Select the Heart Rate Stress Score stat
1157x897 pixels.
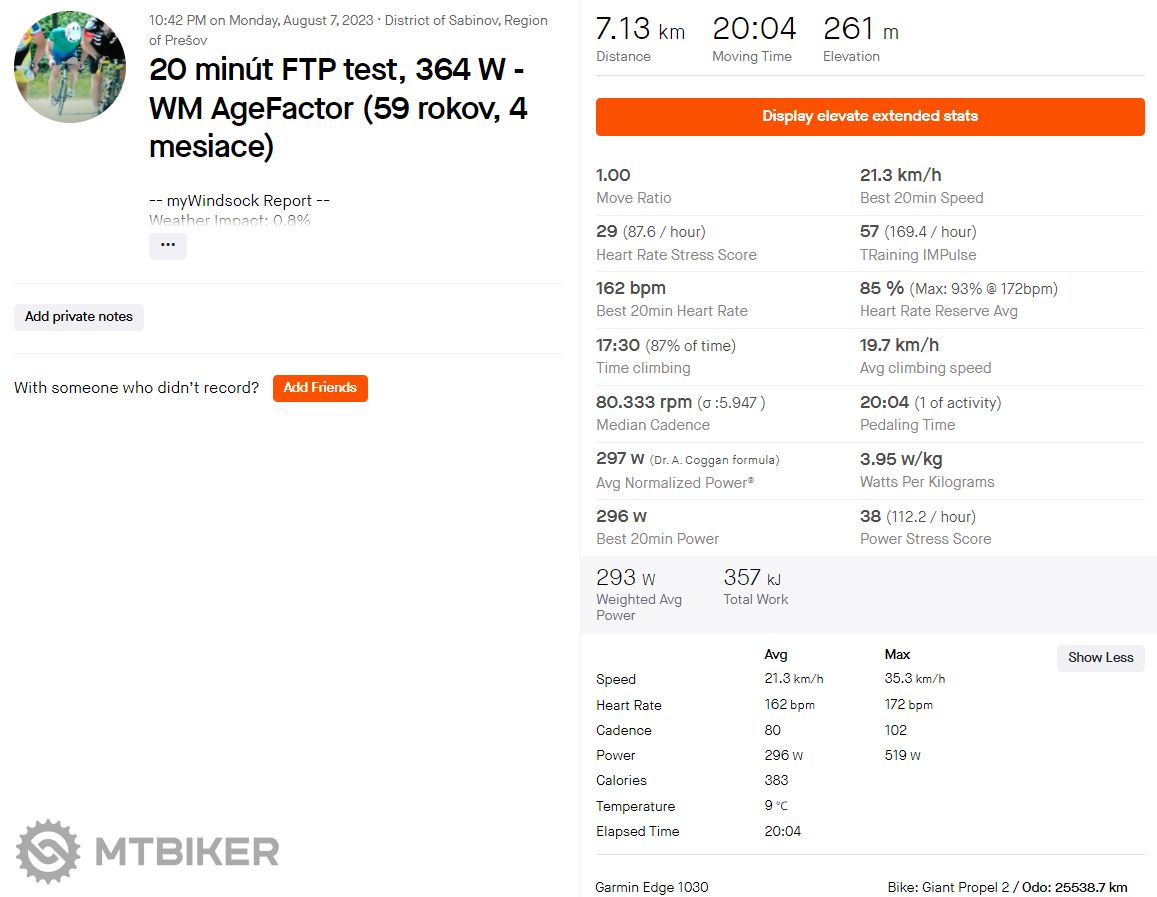pos(676,242)
